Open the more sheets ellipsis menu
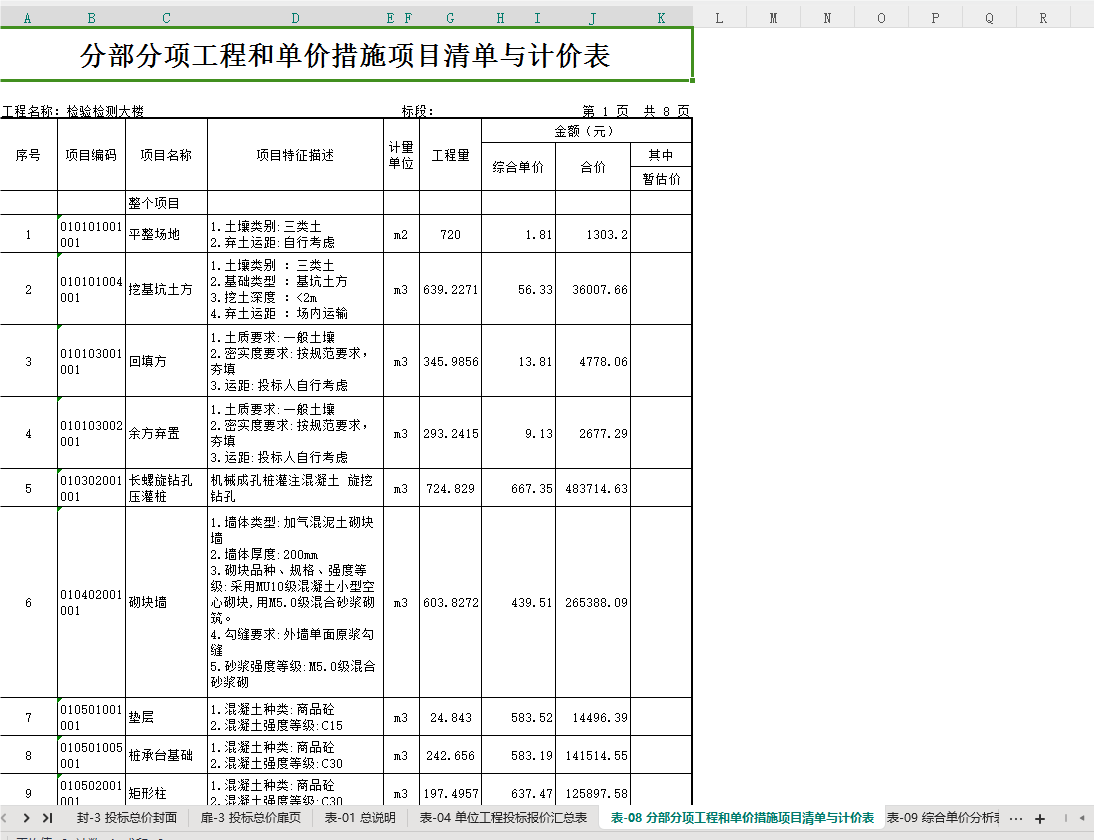The image size is (1094, 840). point(1016,818)
